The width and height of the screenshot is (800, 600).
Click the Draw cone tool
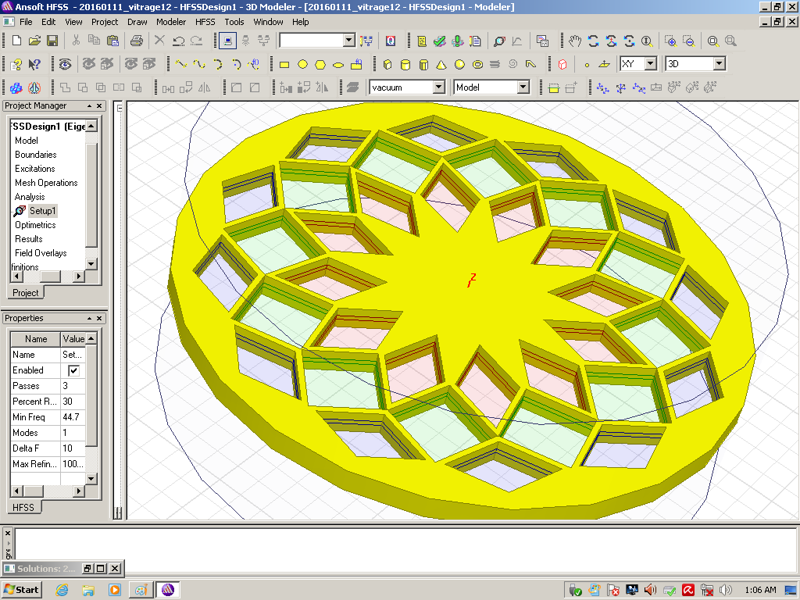pyautogui.click(x=440, y=64)
